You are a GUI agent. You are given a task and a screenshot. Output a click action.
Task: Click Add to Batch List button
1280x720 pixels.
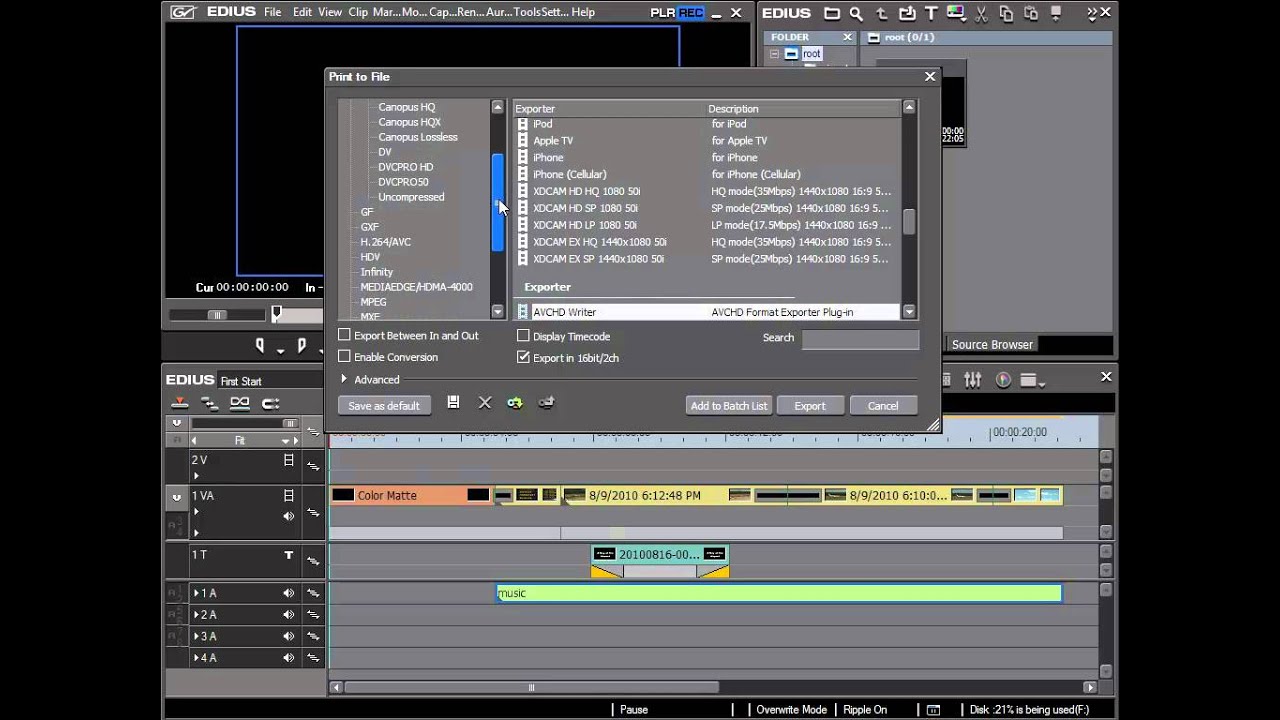[x=729, y=406]
